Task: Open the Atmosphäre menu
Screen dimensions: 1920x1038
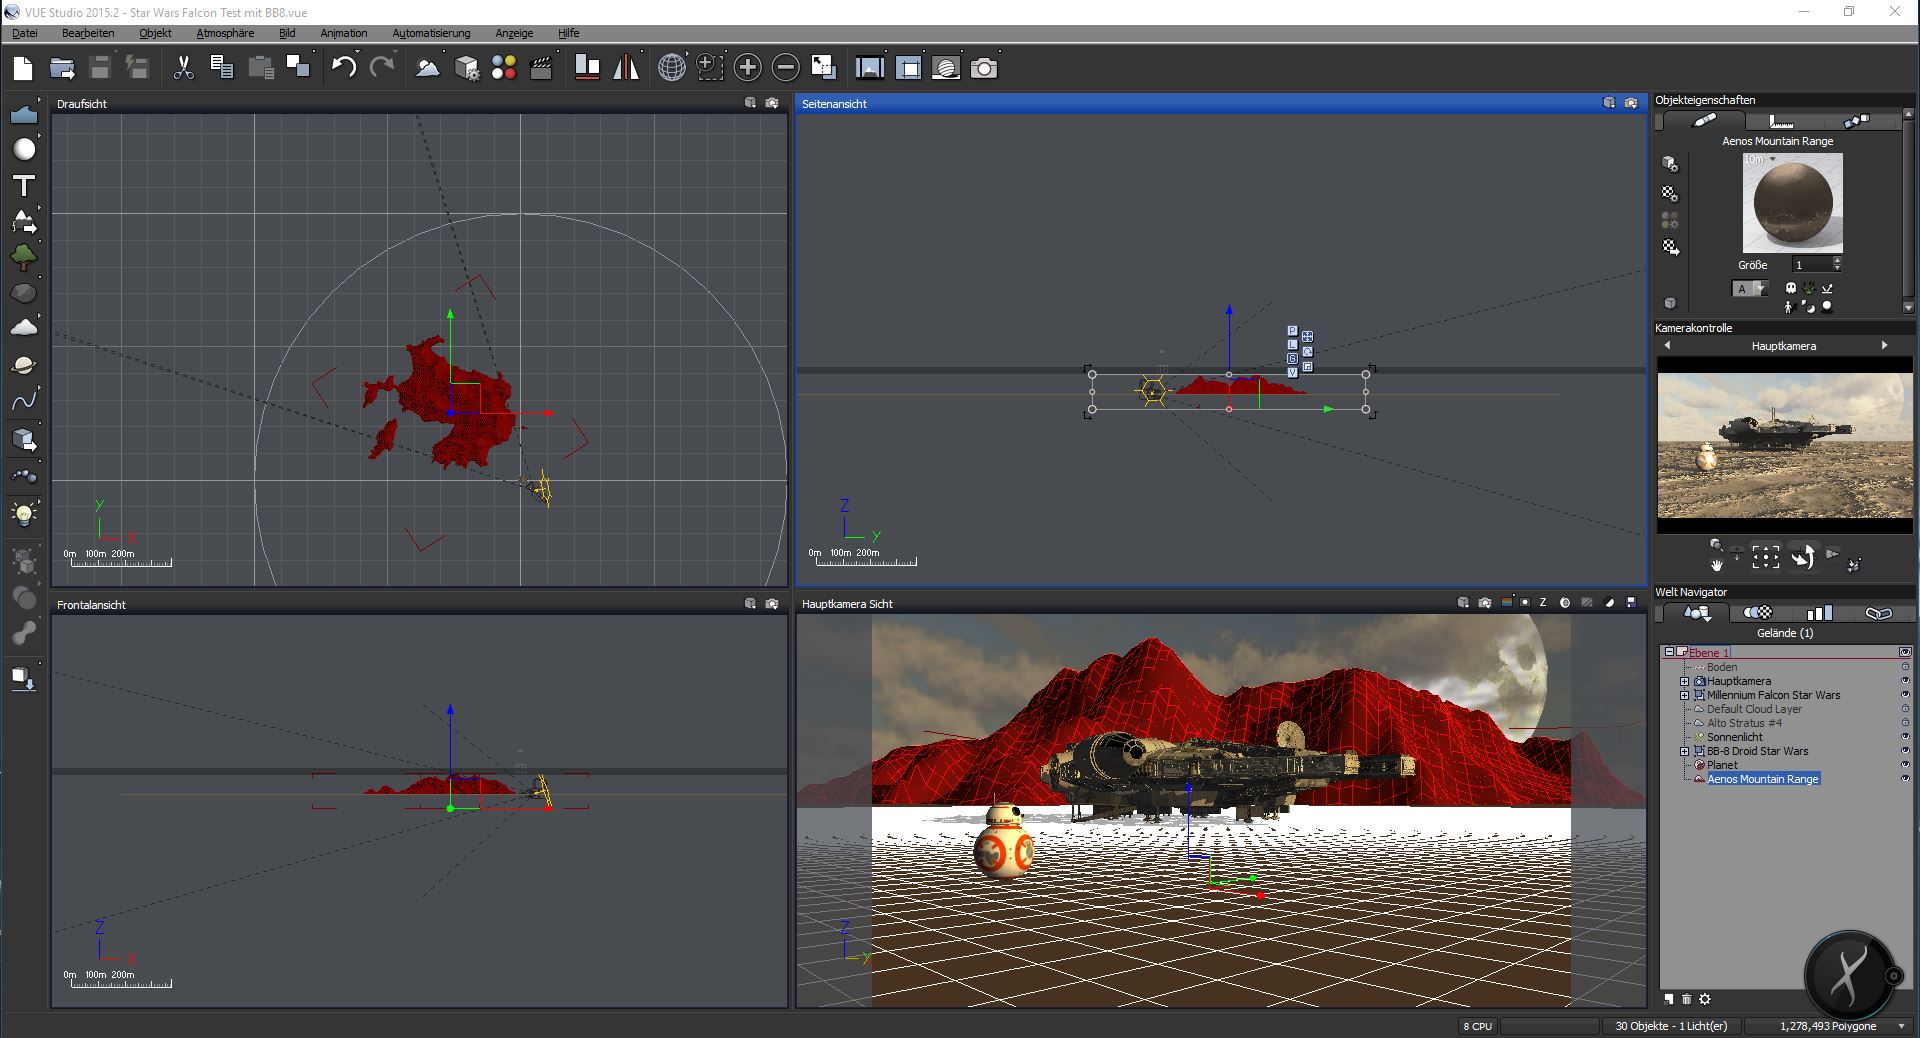Action: point(225,33)
